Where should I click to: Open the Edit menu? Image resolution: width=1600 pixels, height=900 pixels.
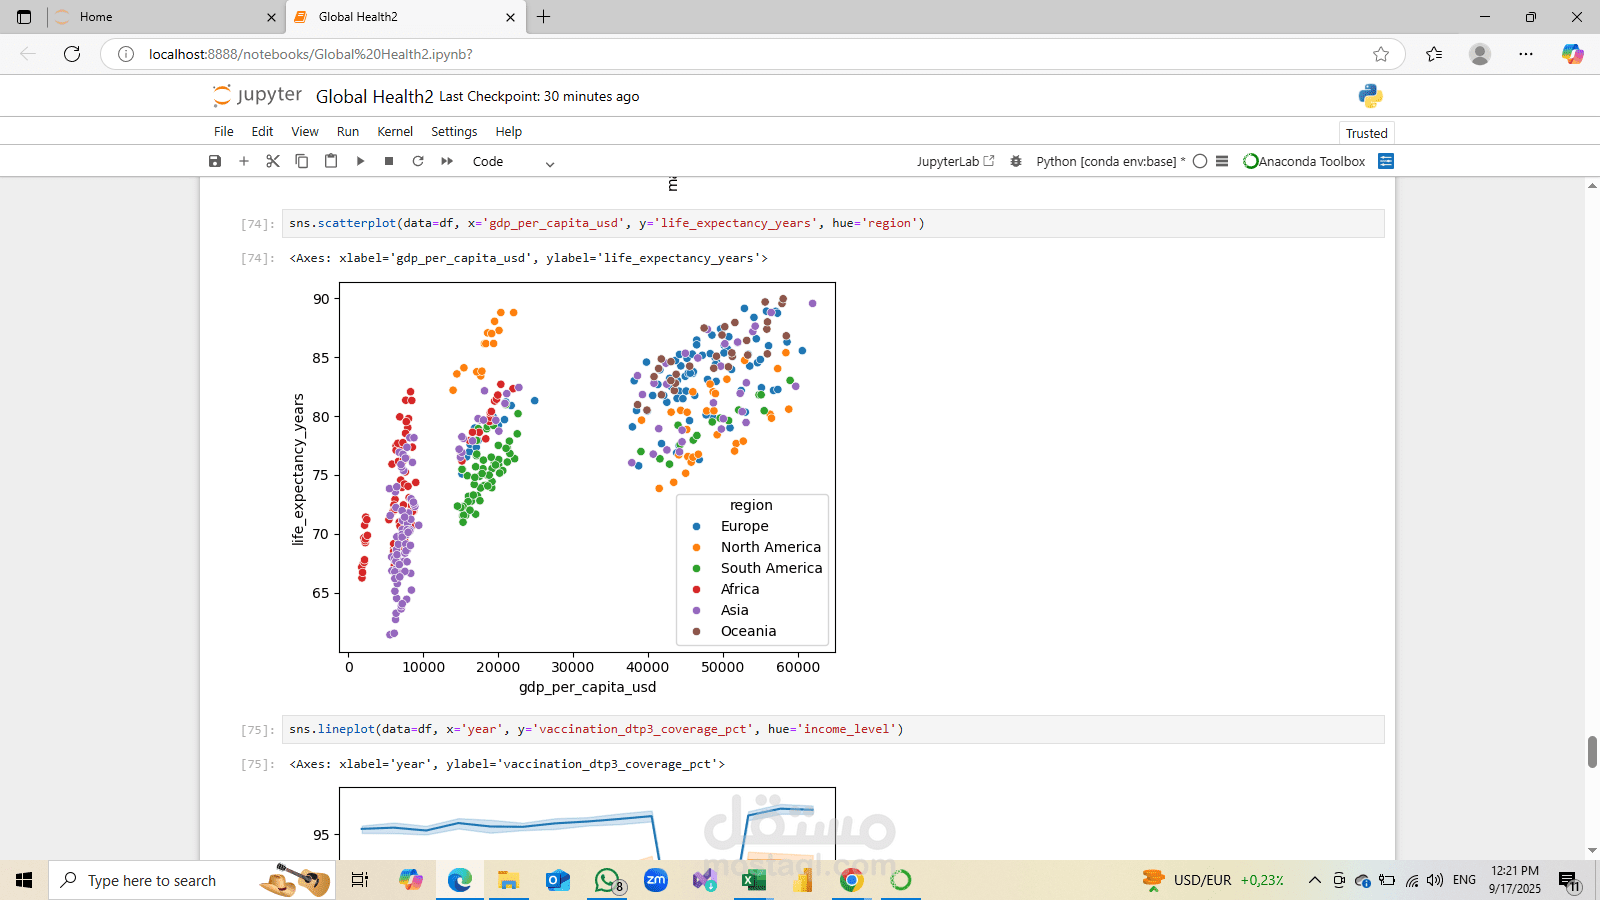tap(262, 132)
